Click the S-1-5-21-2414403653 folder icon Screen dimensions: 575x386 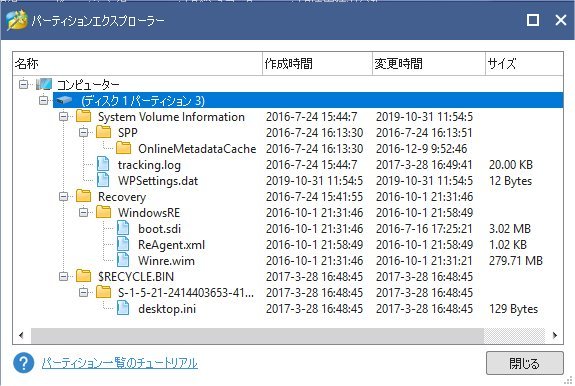pos(104,292)
